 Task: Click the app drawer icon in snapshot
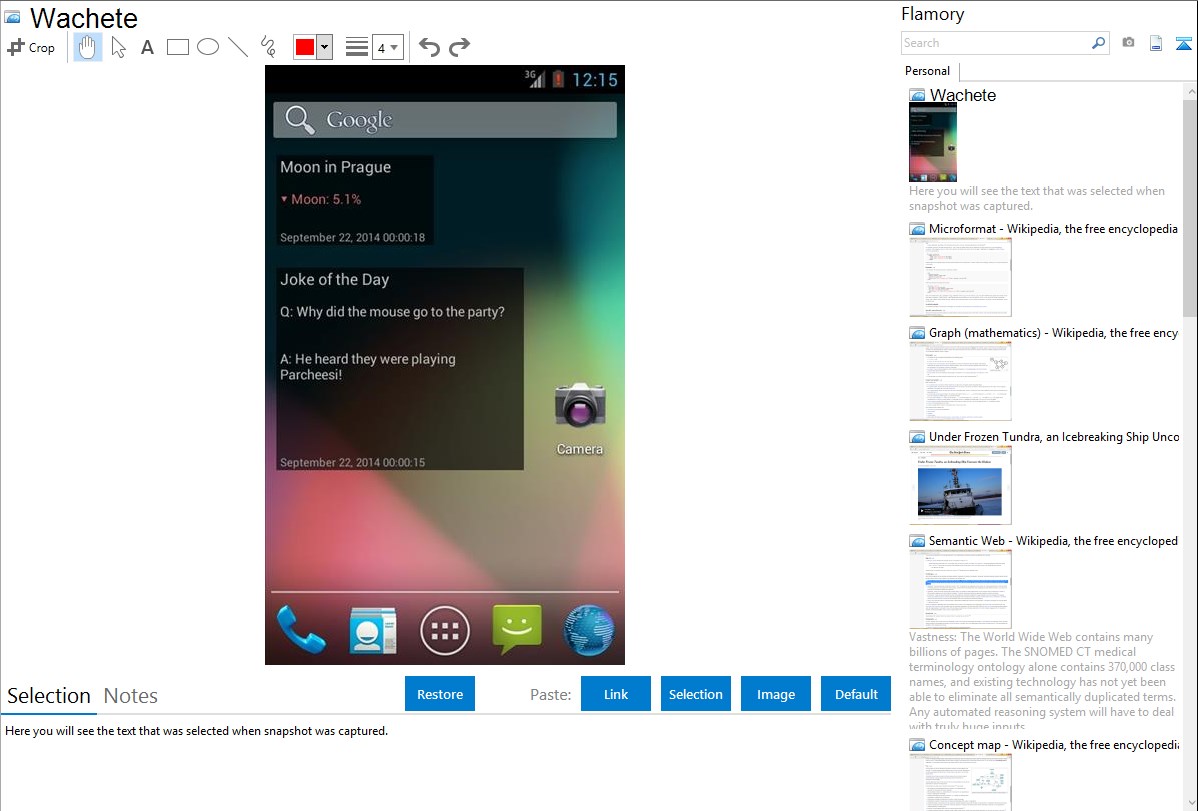(445, 630)
